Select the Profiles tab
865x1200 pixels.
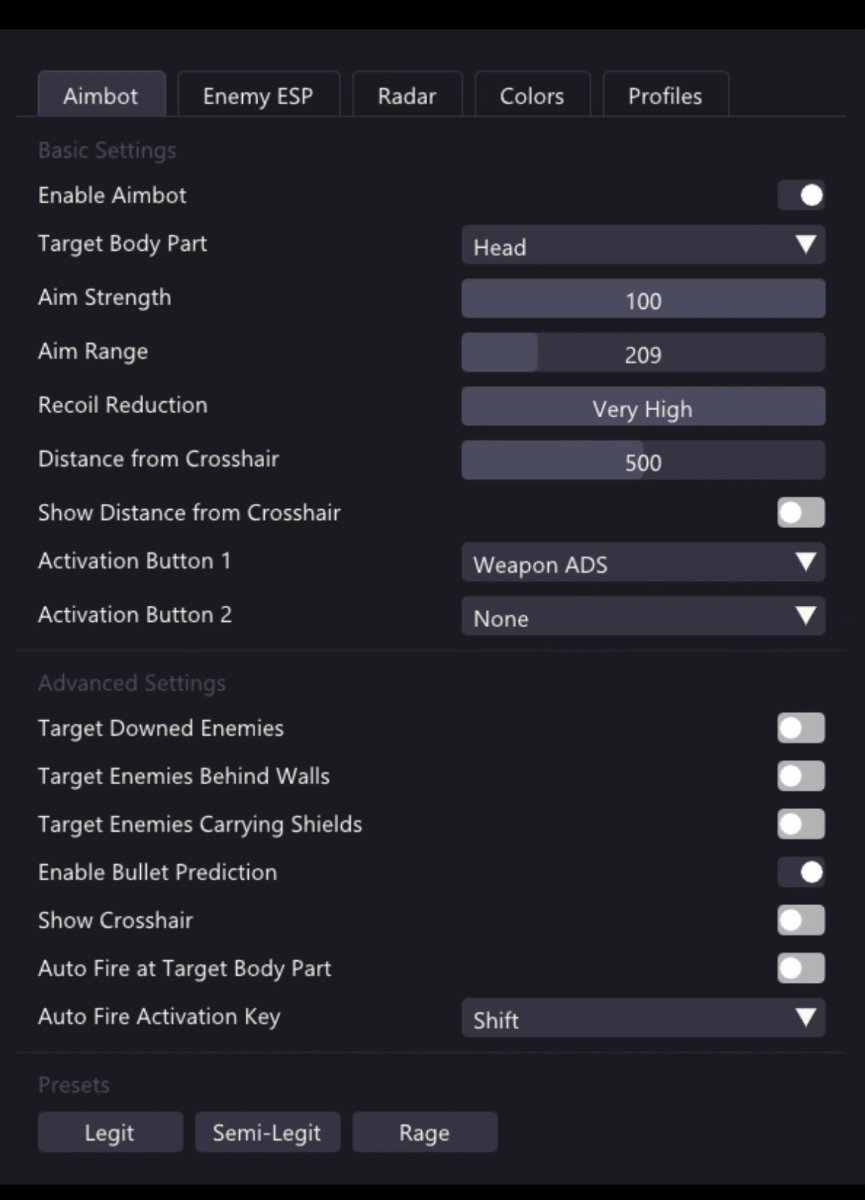coord(665,96)
